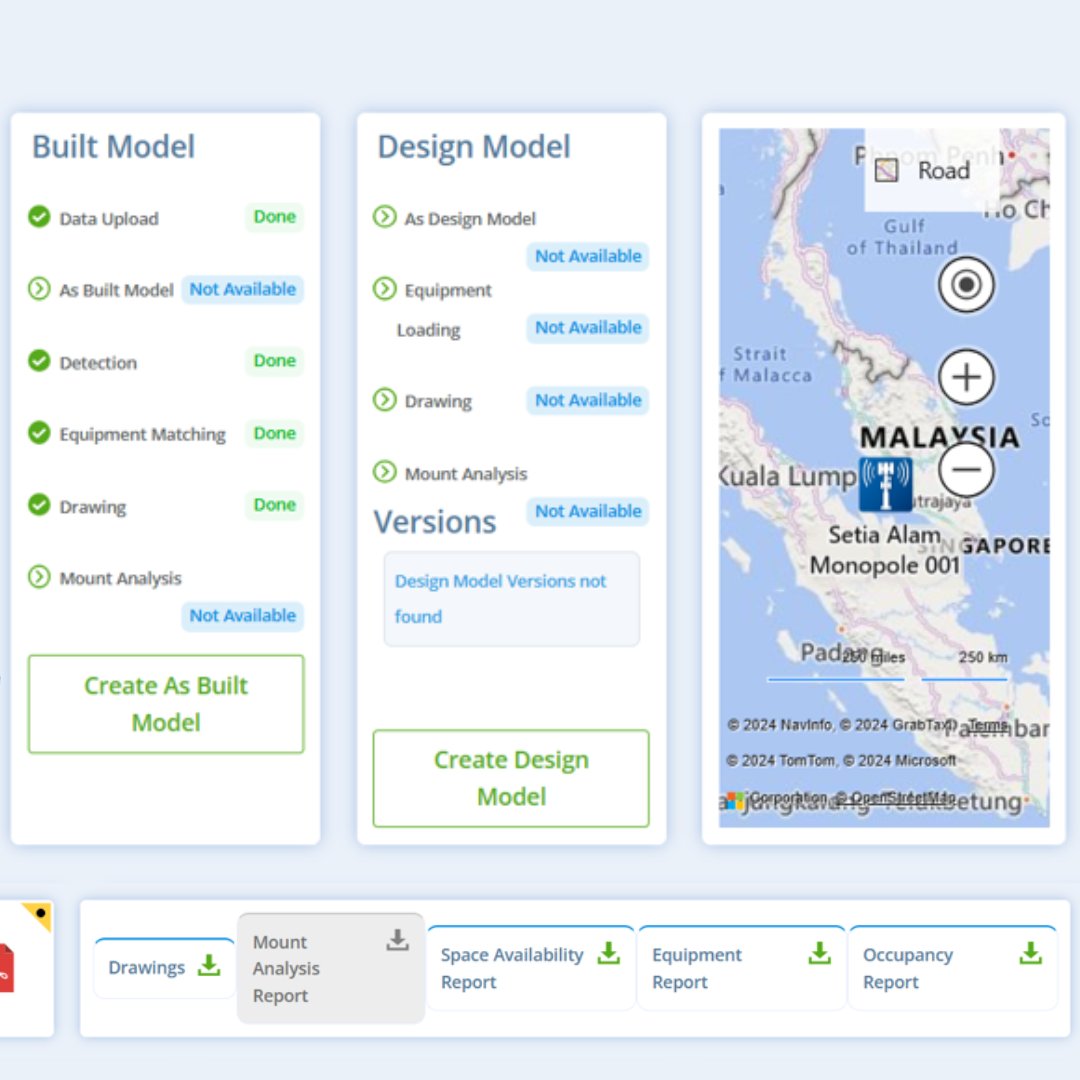Click the Data Upload green checkmark
Viewport: 1080px width, 1080px height.
(39, 217)
